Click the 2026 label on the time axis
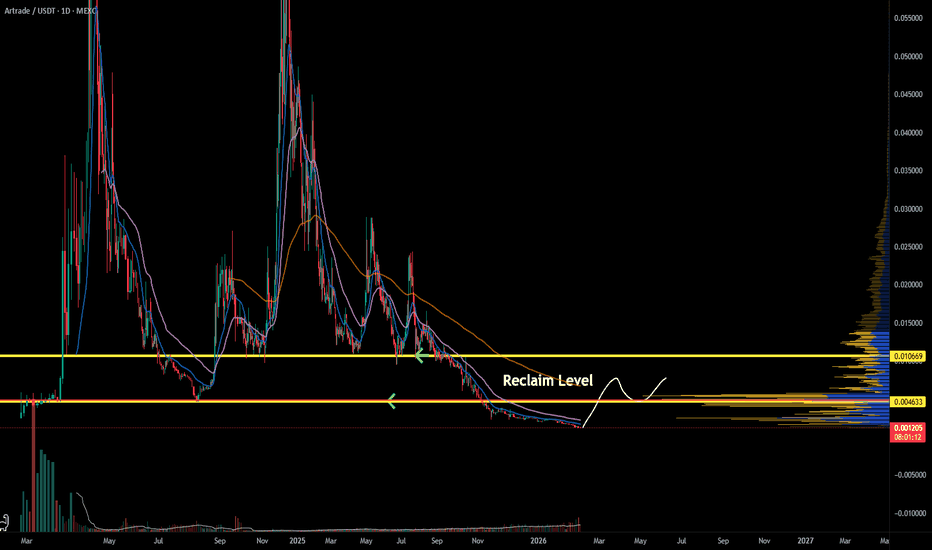 tap(538, 540)
